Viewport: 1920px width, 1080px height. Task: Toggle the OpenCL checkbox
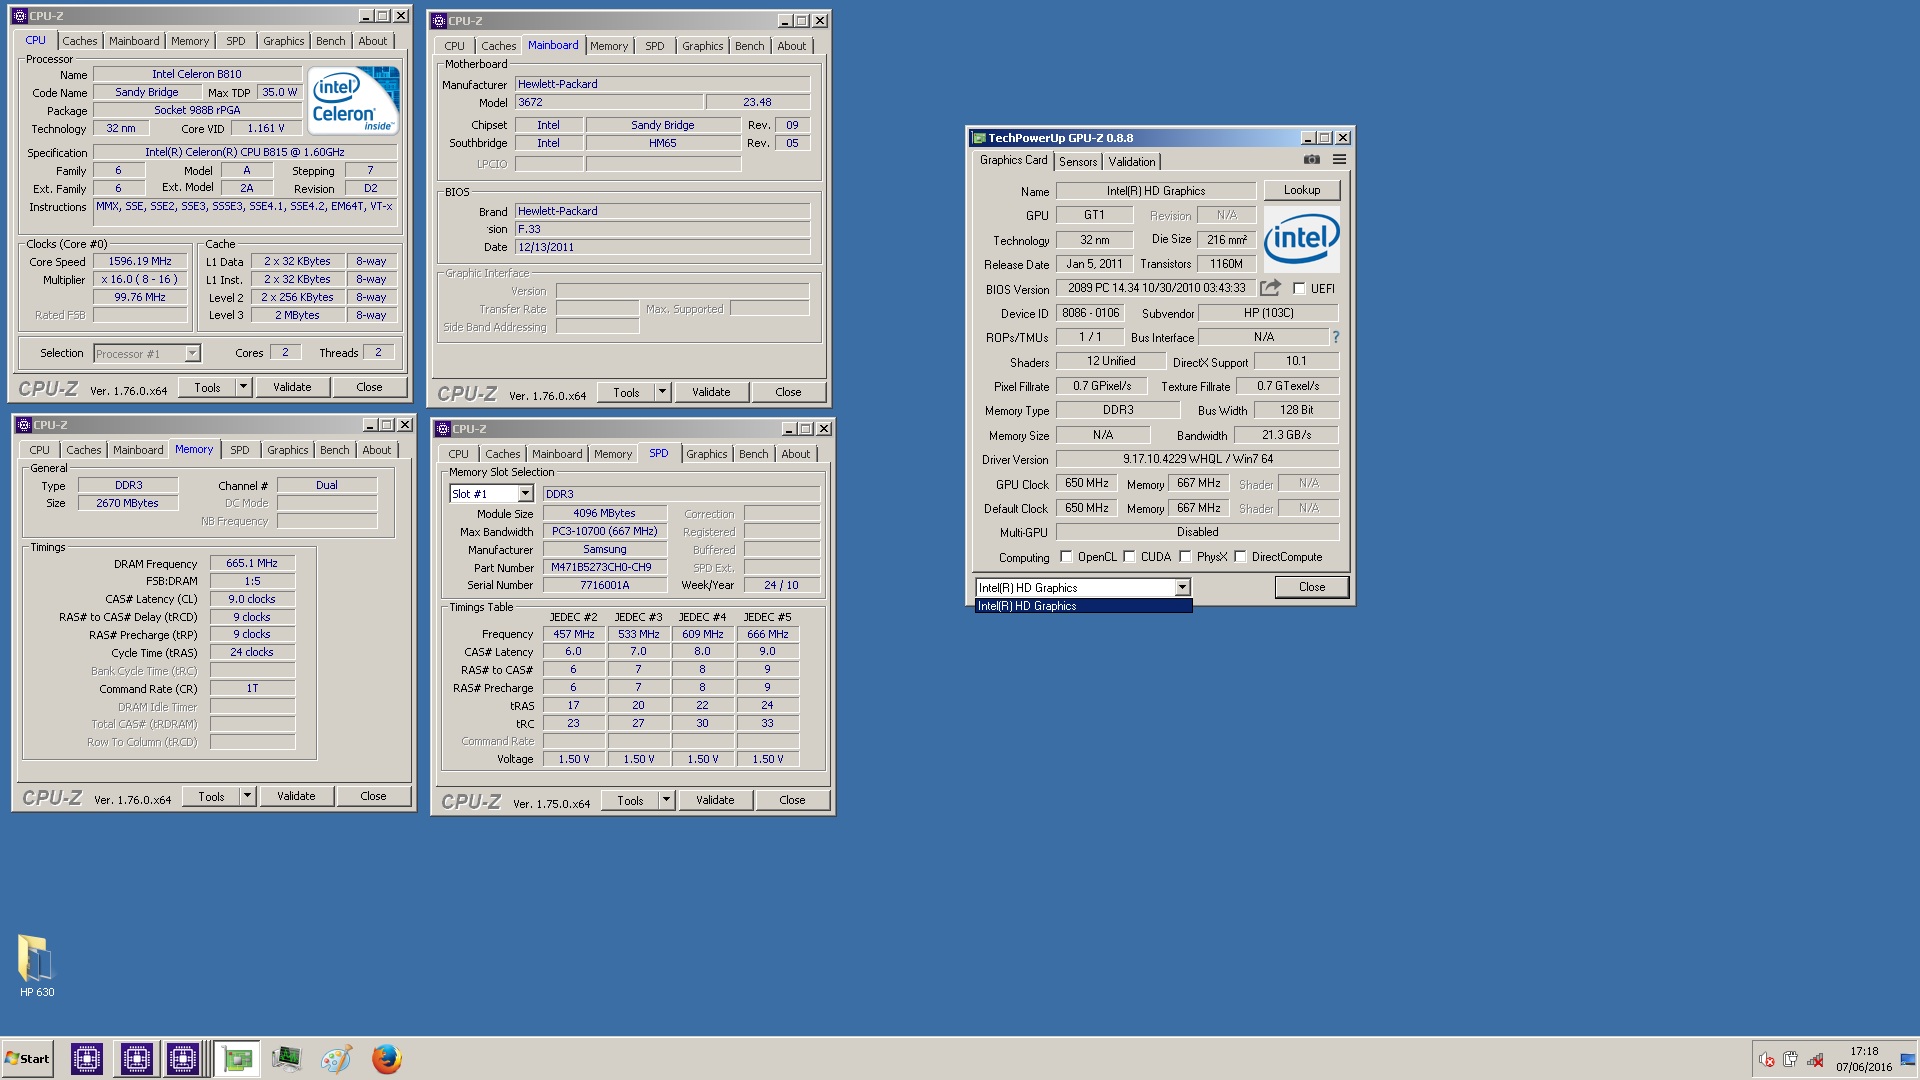click(1066, 557)
